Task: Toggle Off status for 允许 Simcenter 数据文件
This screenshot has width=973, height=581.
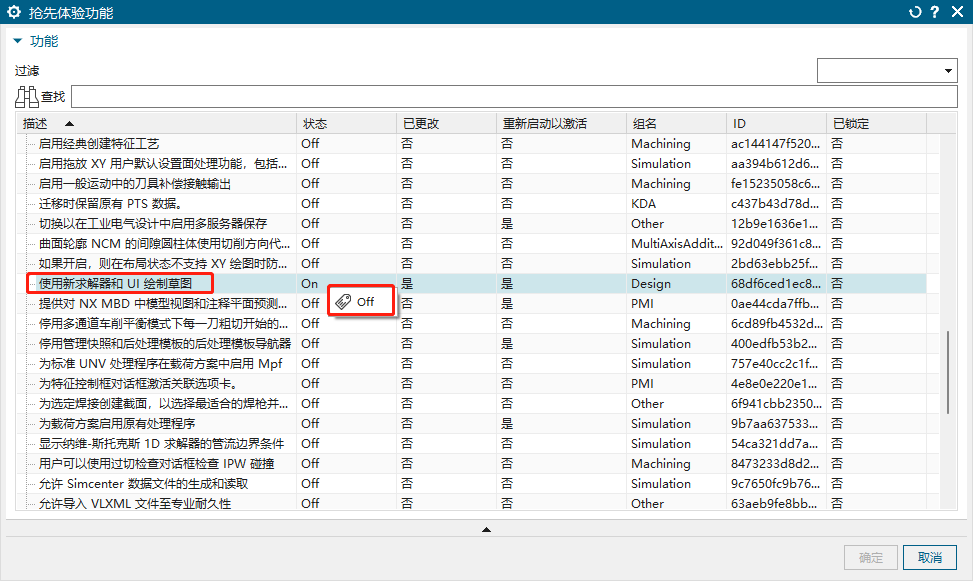Action: point(310,484)
